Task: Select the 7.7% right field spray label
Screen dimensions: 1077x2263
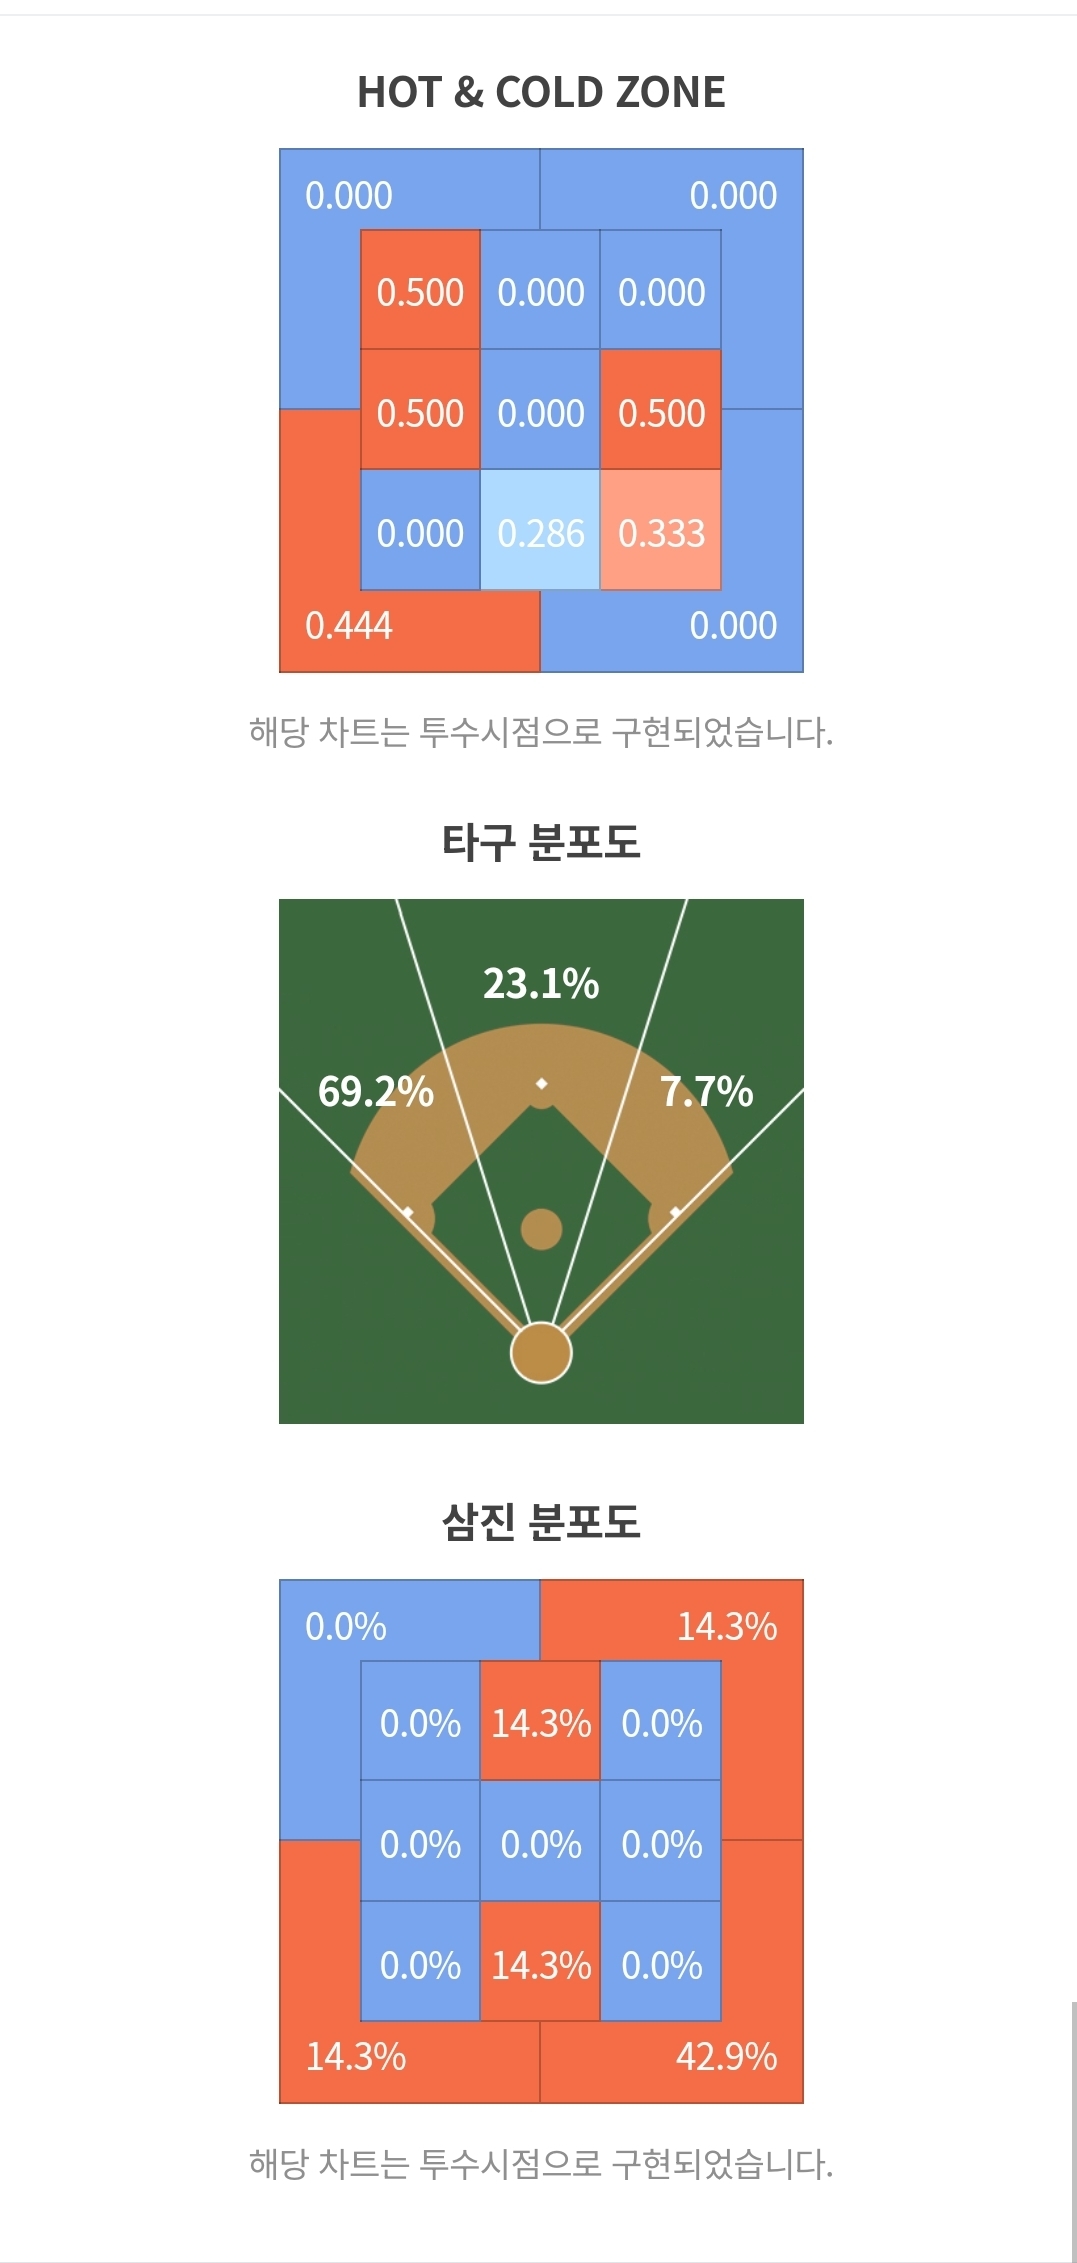Action: coord(706,1091)
